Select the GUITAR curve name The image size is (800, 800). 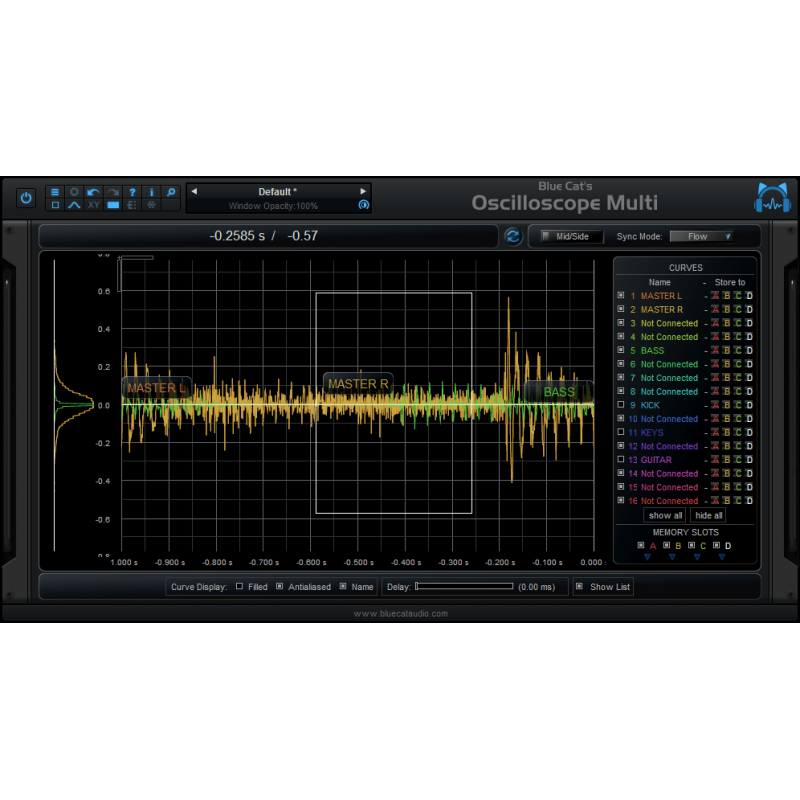click(659, 459)
